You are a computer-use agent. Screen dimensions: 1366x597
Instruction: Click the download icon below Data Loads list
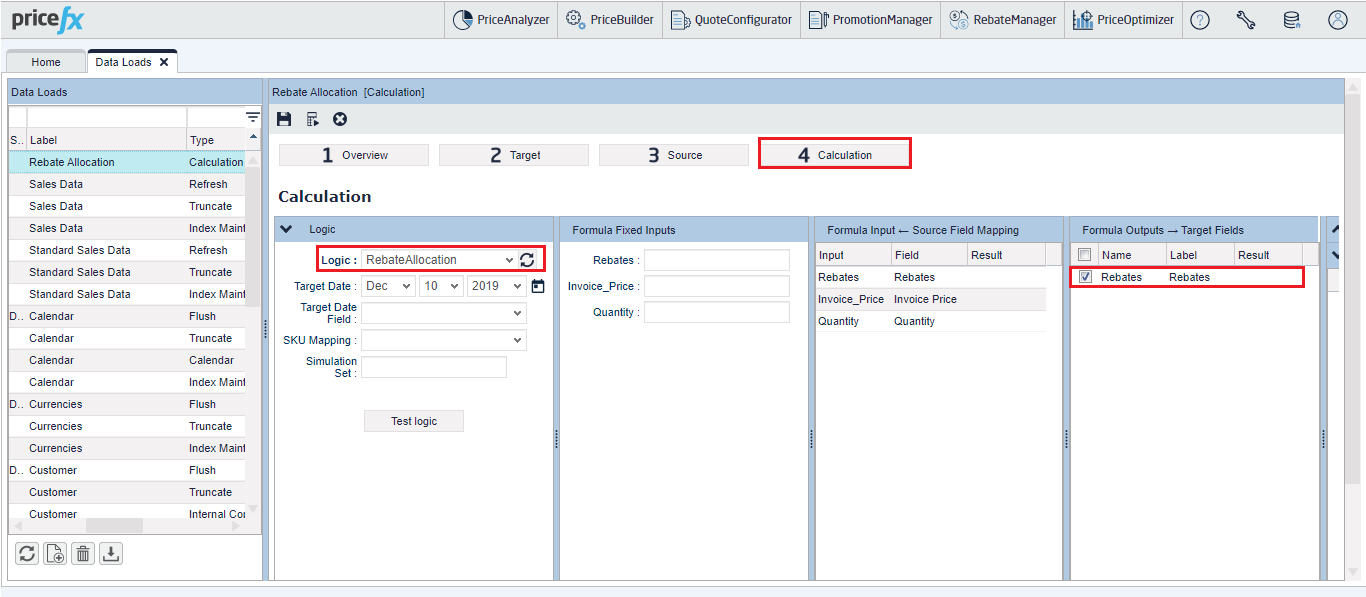[111, 553]
